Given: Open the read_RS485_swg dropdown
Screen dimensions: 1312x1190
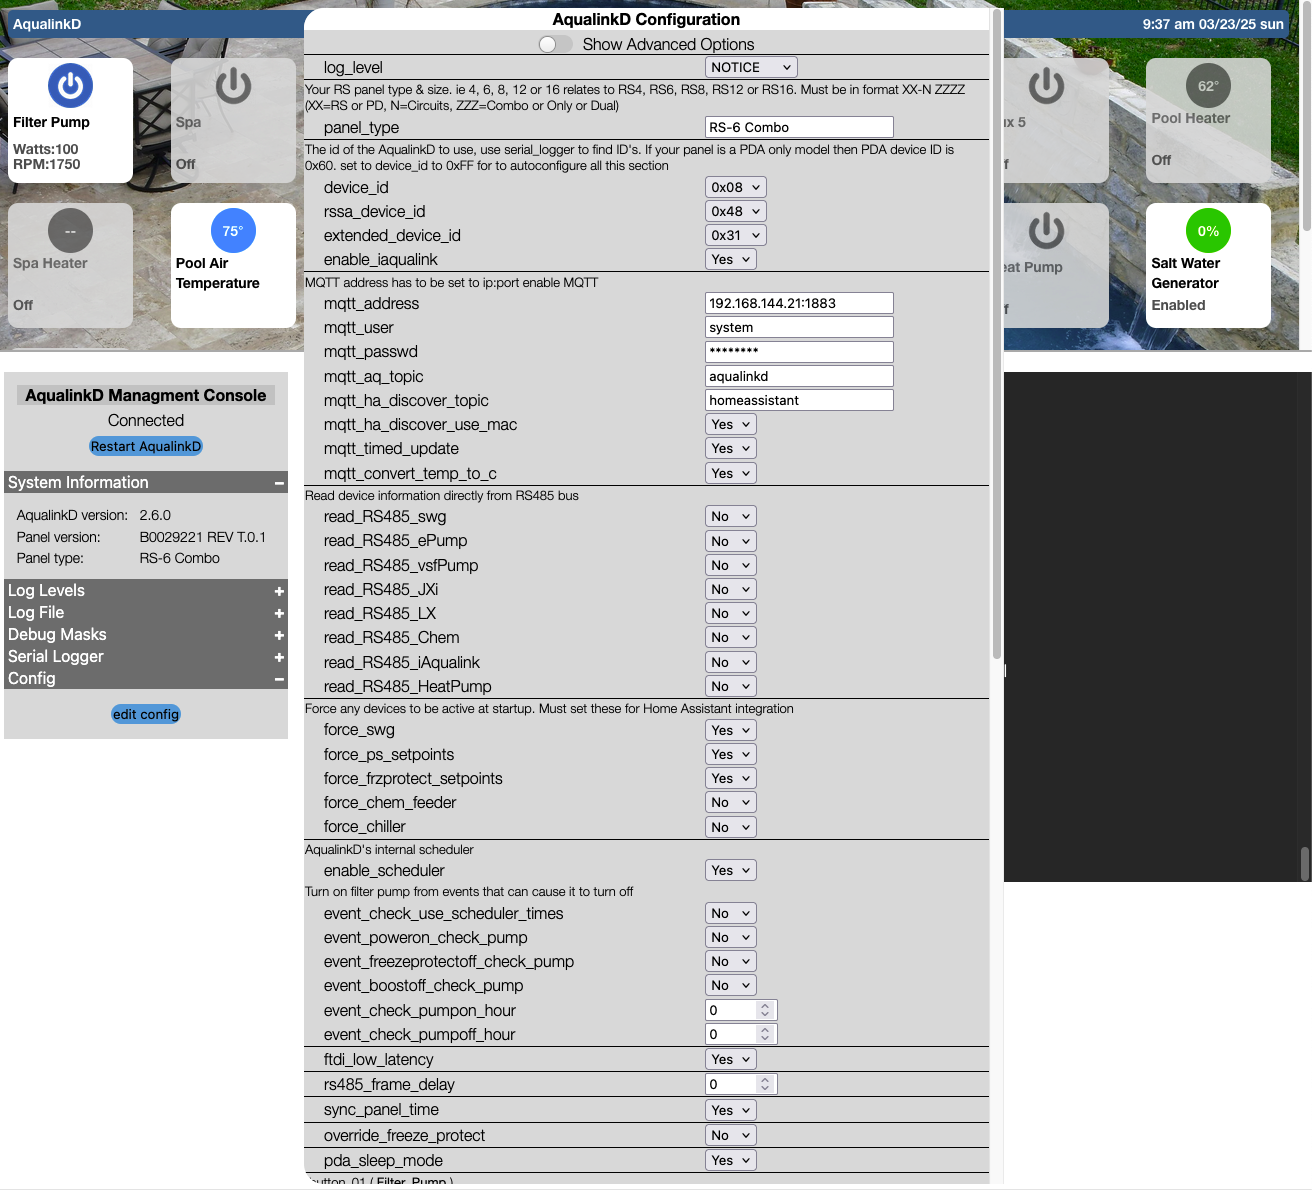Looking at the screenshot, I should 730,516.
